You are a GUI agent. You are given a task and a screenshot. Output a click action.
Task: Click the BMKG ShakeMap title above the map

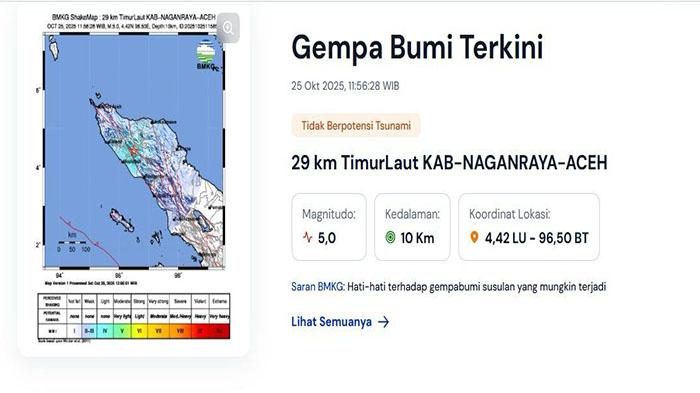[134, 18]
